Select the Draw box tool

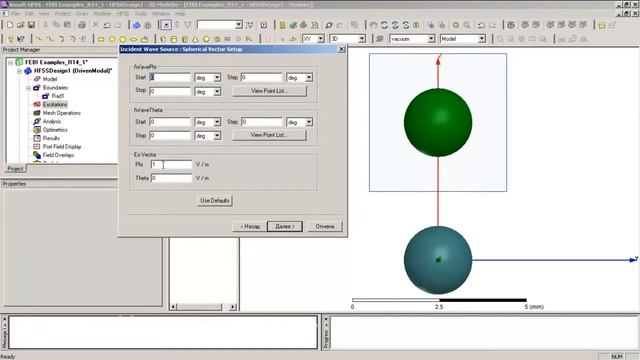(x=163, y=39)
